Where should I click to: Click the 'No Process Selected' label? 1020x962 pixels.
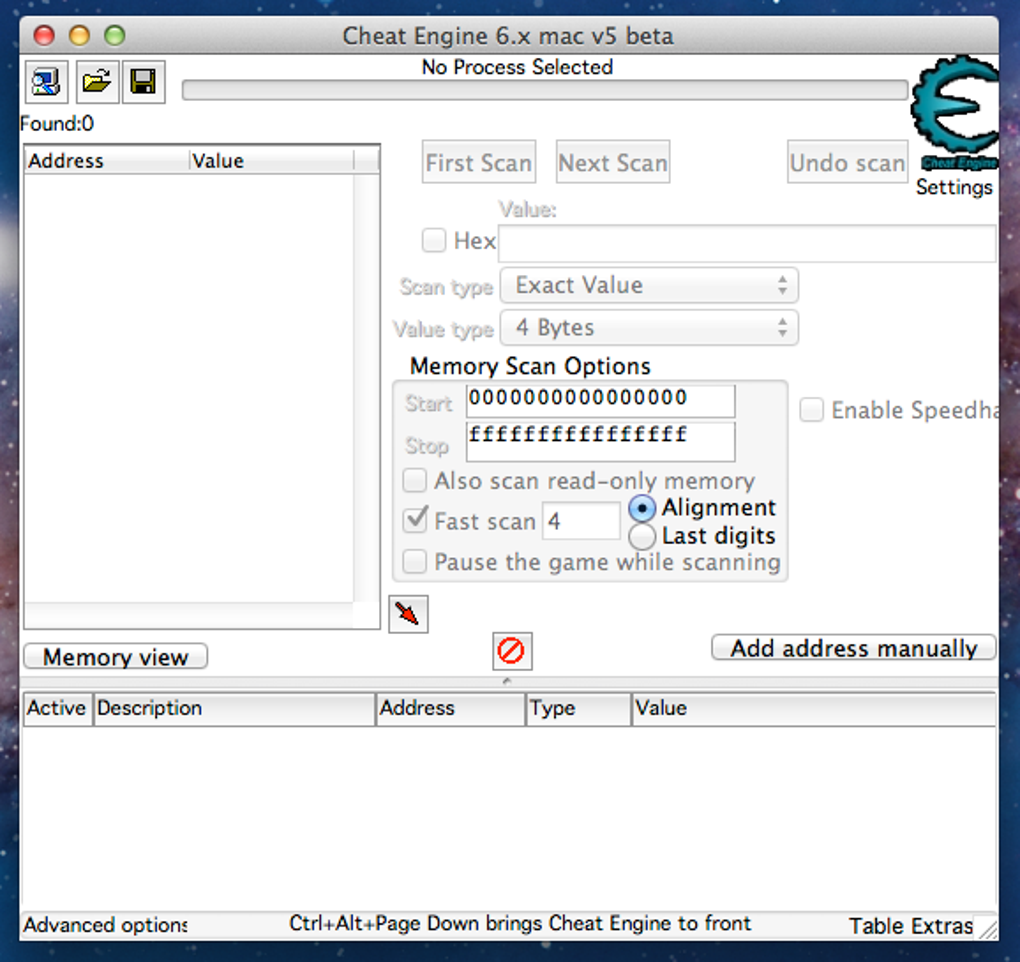[517, 67]
